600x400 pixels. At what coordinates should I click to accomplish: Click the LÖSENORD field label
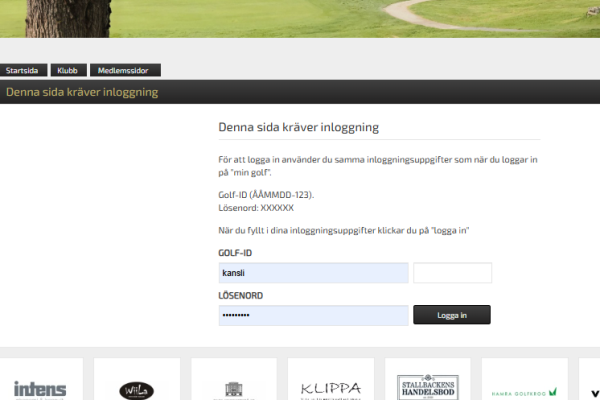[240, 296]
